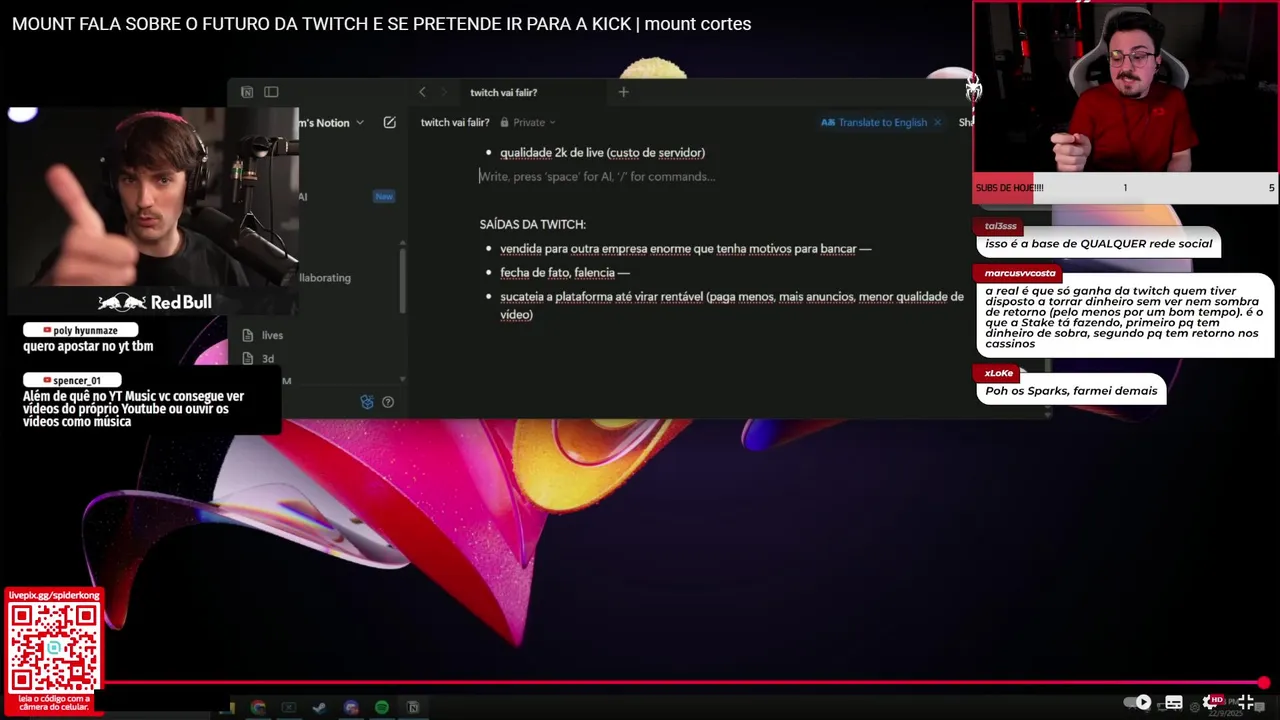Open YouTube player settings gear
This screenshot has width=1280, height=720.
point(1211,702)
